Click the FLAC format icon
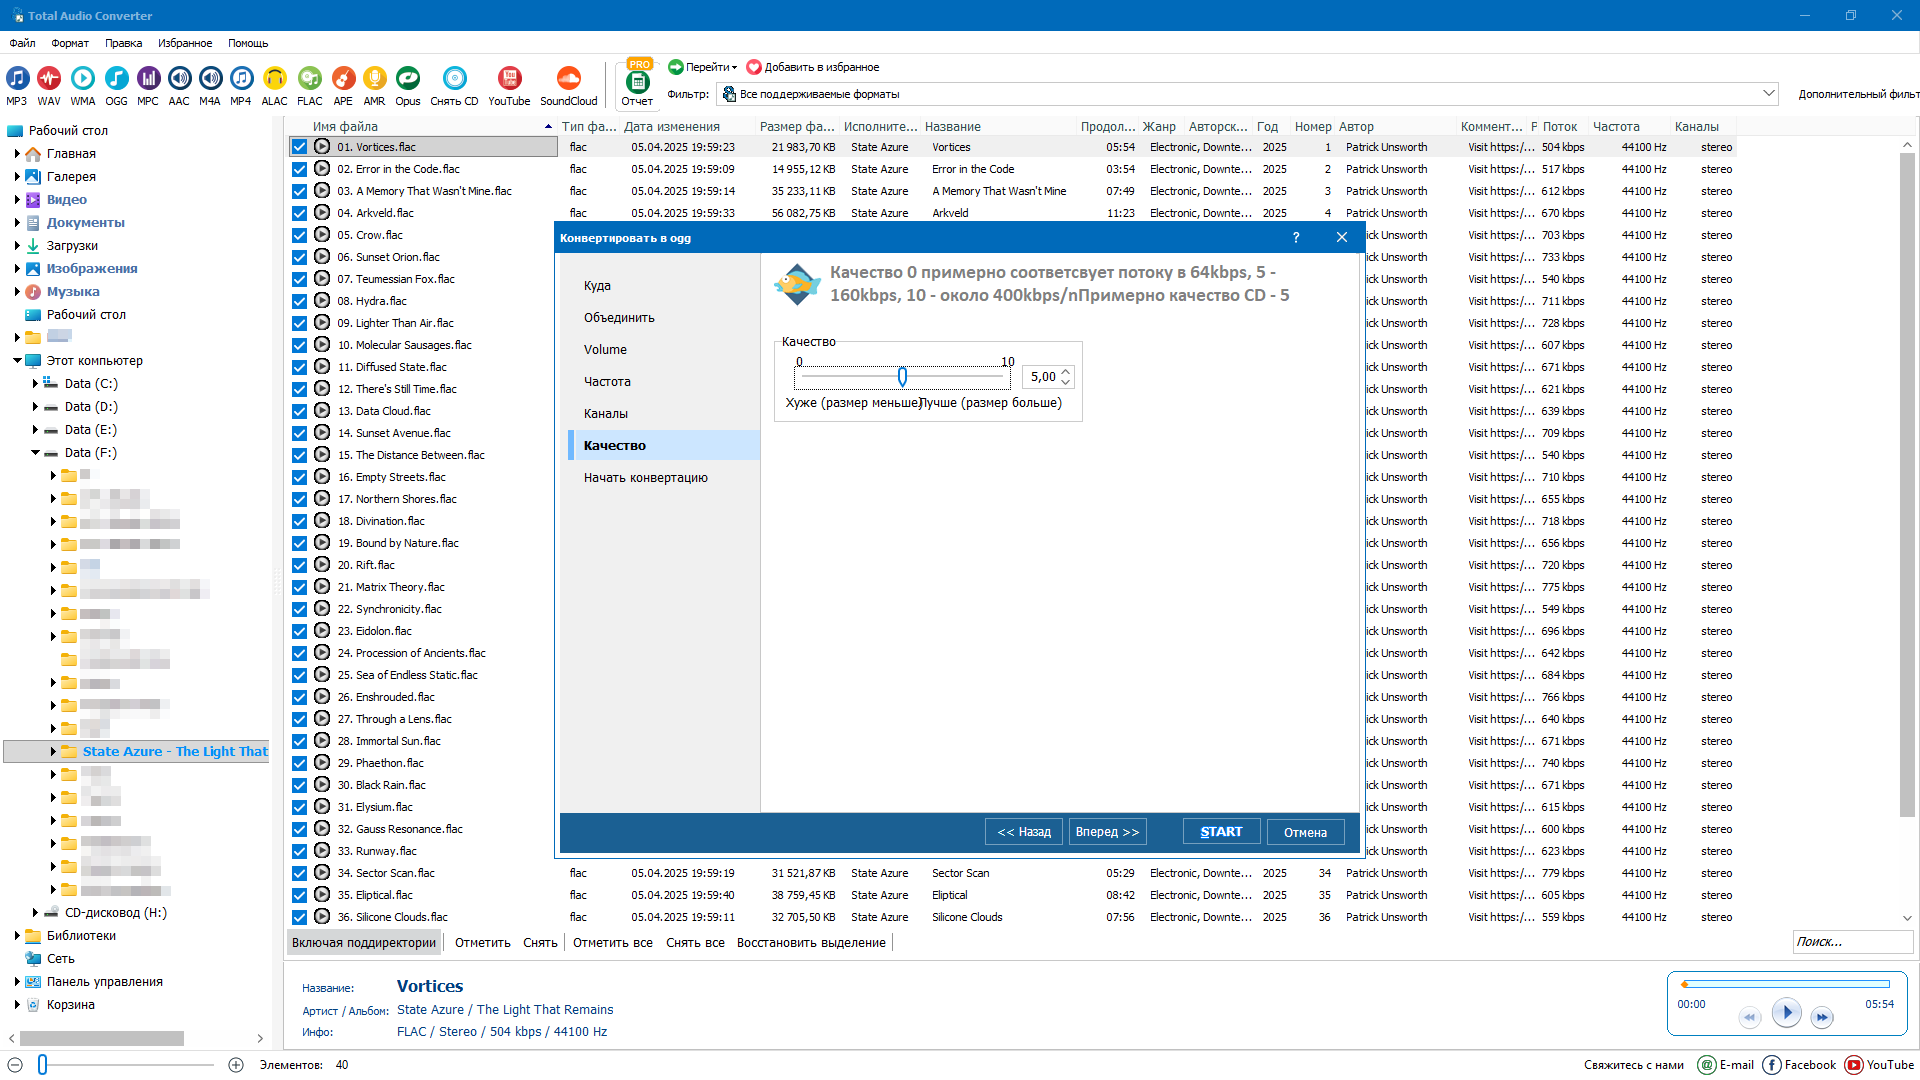The image size is (1920, 1080). pos(310,81)
